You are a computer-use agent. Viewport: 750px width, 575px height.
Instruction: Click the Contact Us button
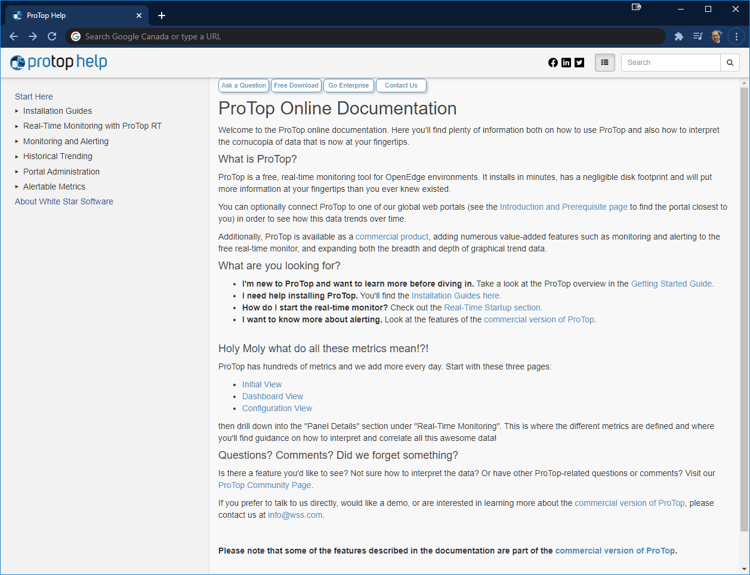pyautogui.click(x=401, y=86)
